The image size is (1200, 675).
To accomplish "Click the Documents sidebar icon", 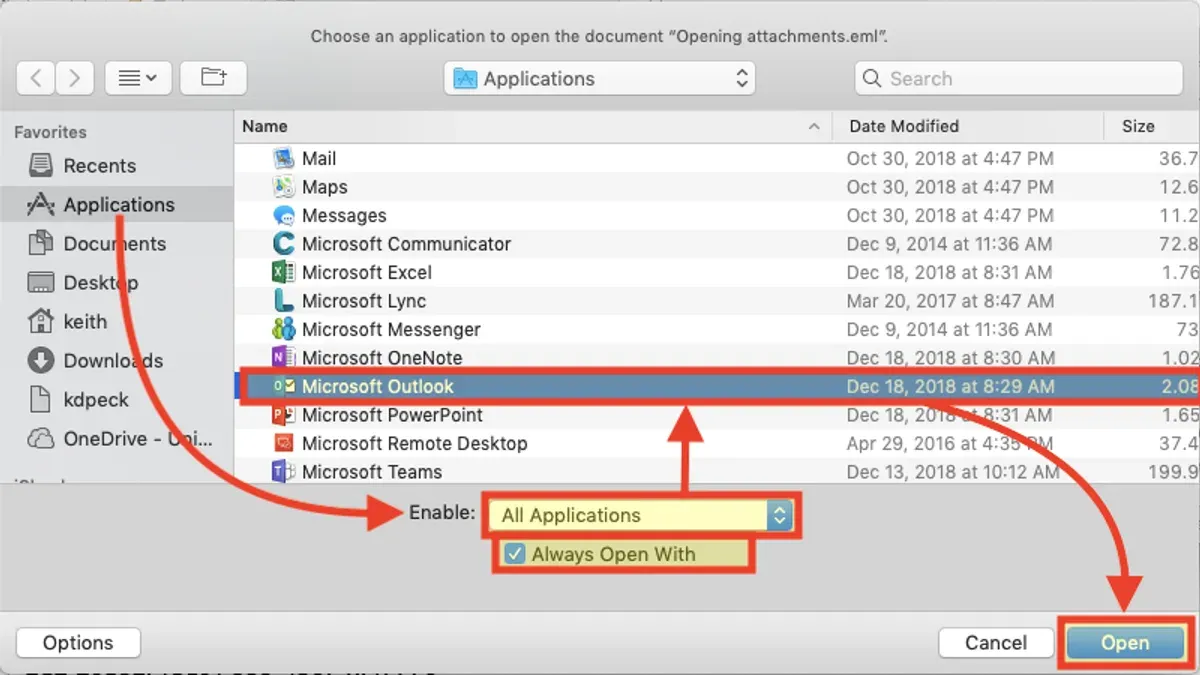I will (x=40, y=244).
